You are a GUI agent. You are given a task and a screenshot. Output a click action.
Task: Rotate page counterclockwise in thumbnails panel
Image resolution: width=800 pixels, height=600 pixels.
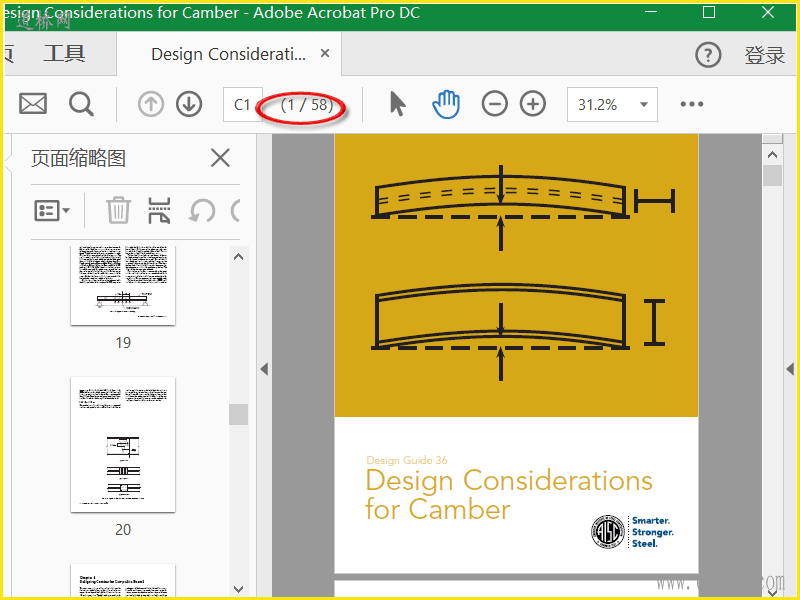point(202,210)
